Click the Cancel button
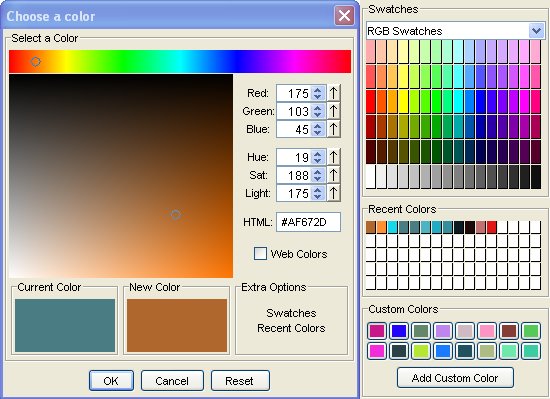Image resolution: width=550 pixels, height=399 pixels. pyautogui.click(x=172, y=380)
